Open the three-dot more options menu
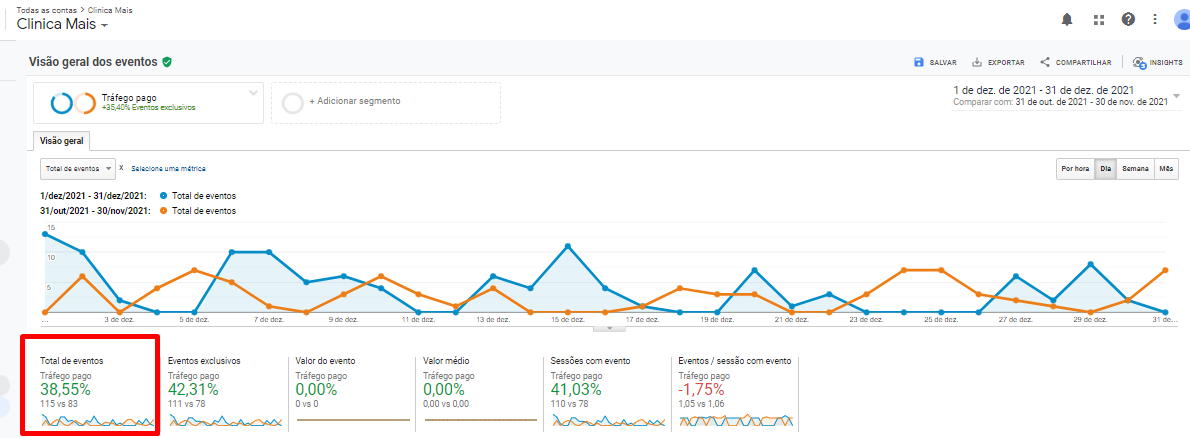1190x438 pixels. [1155, 19]
